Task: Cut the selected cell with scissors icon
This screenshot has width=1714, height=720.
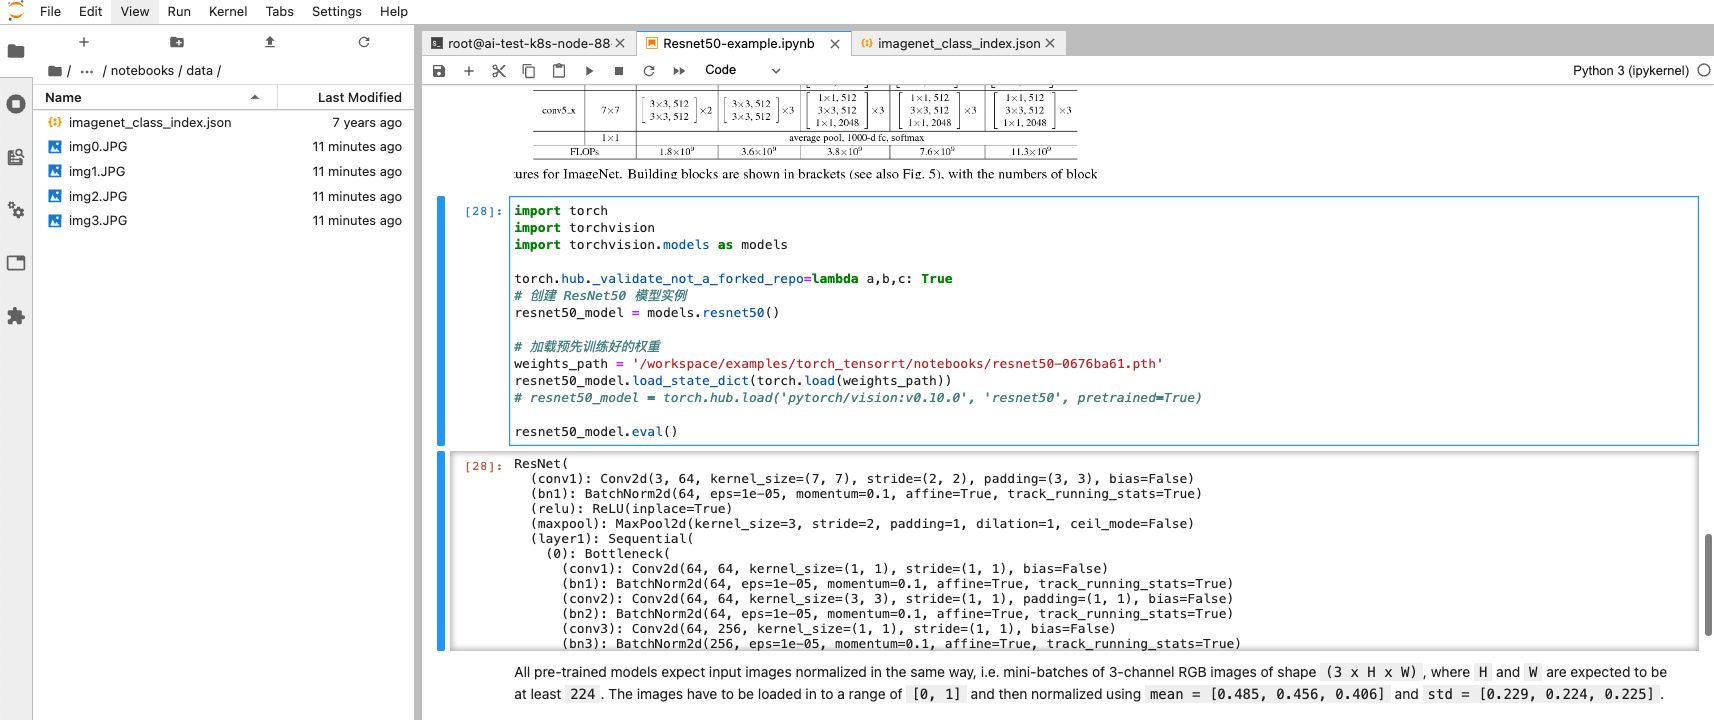Action: pyautogui.click(x=499, y=71)
